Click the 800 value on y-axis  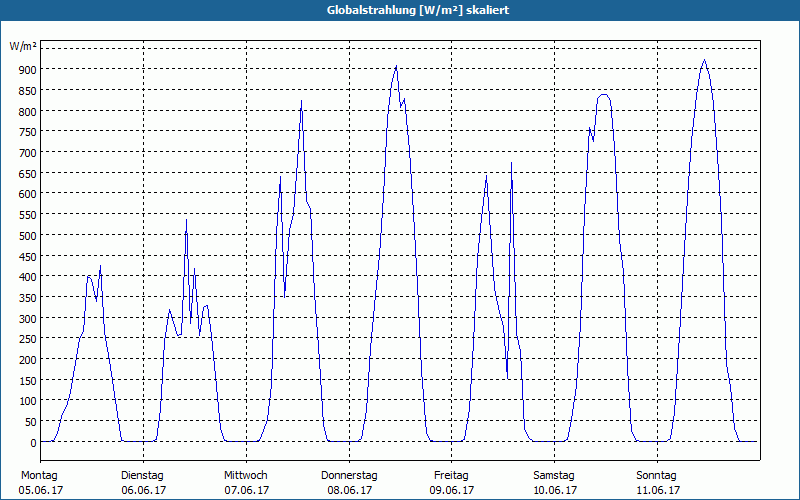[x=28, y=111]
